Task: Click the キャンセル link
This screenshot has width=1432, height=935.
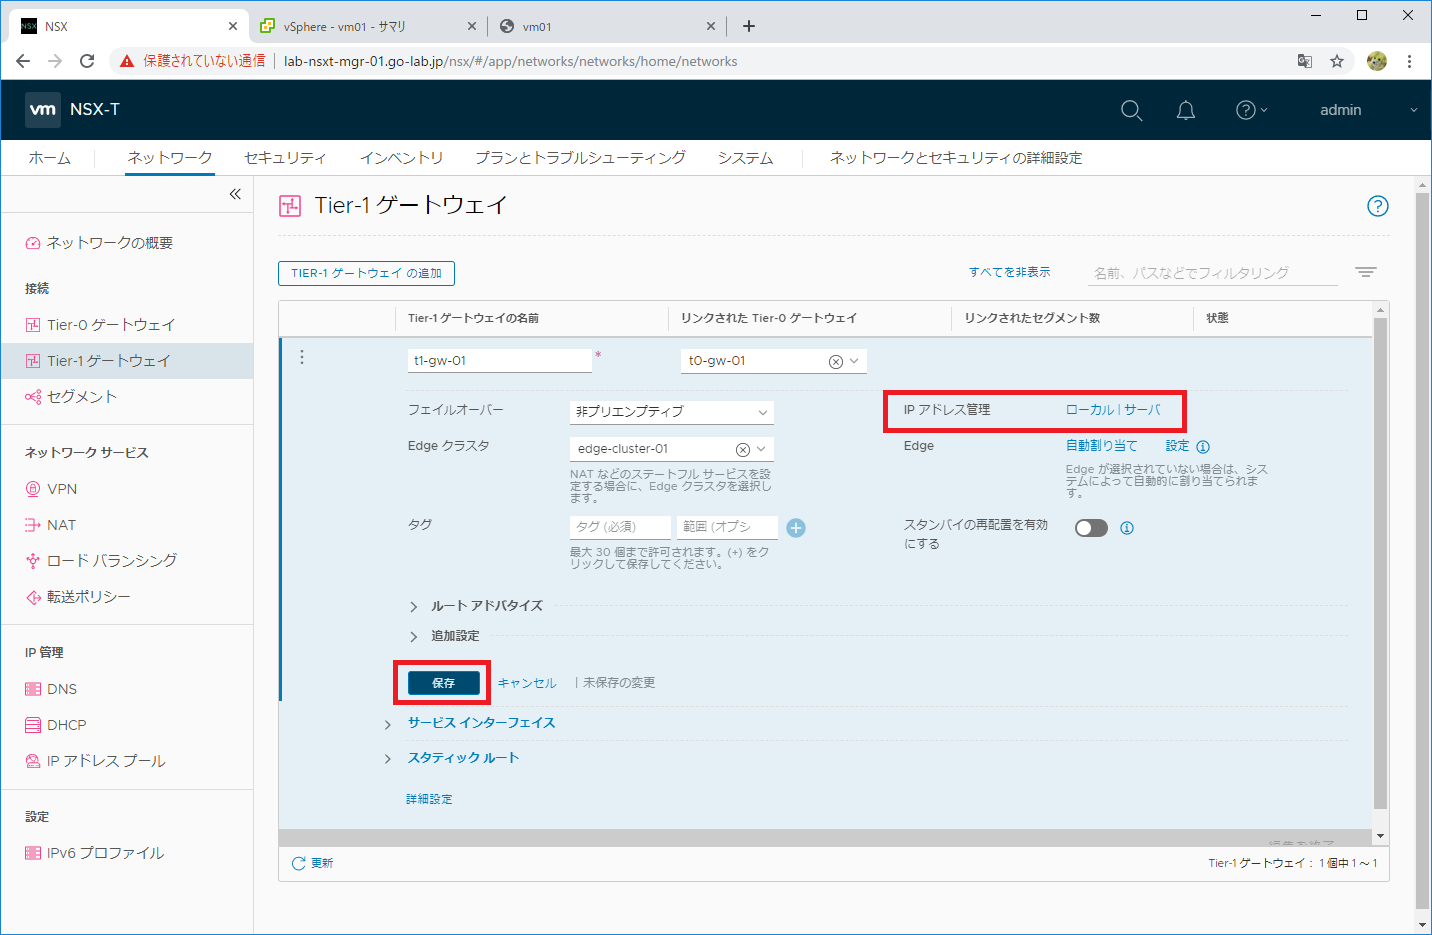Action: (x=527, y=683)
